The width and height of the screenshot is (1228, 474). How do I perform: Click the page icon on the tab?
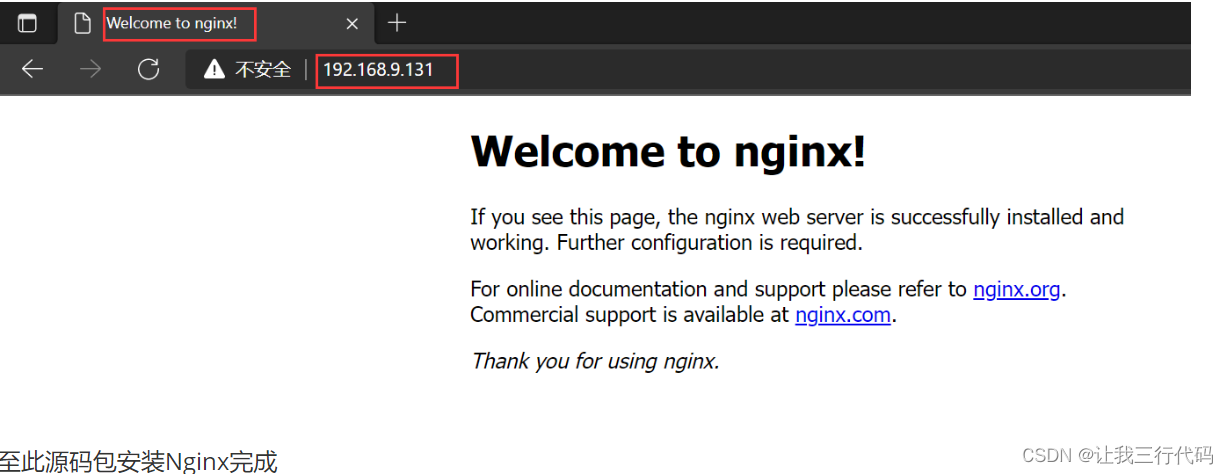[84, 23]
